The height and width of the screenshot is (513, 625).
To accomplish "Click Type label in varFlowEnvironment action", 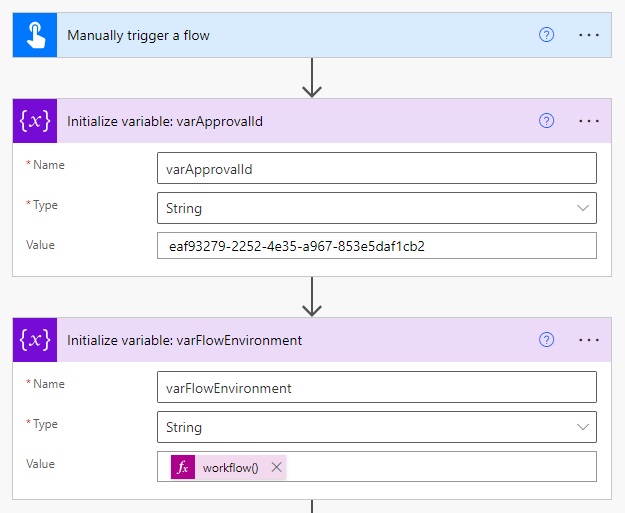I will [x=45, y=424].
